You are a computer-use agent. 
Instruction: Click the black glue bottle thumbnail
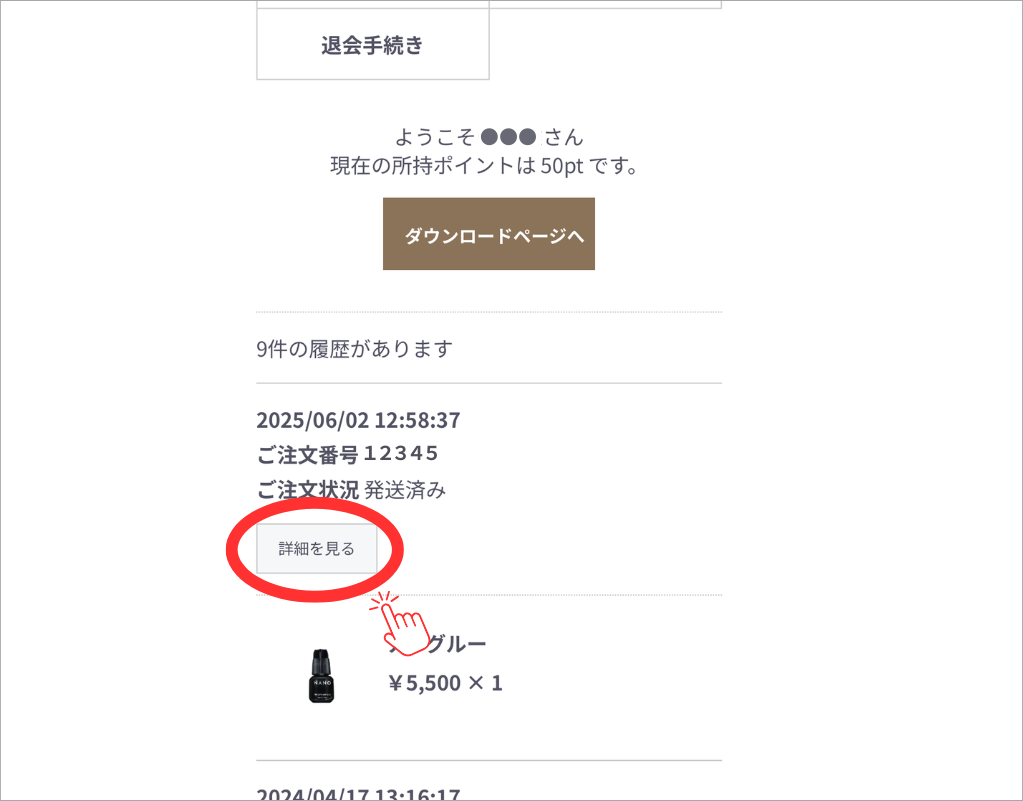(321, 676)
